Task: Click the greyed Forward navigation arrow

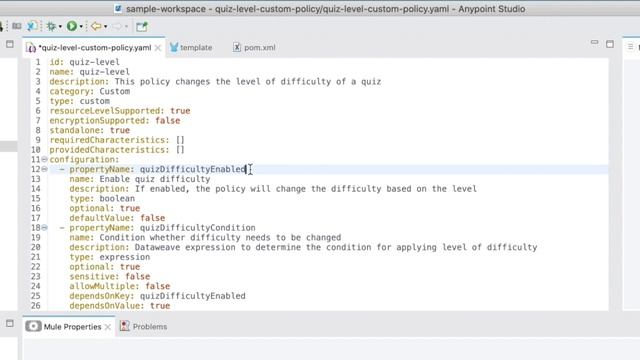Action: (117, 27)
